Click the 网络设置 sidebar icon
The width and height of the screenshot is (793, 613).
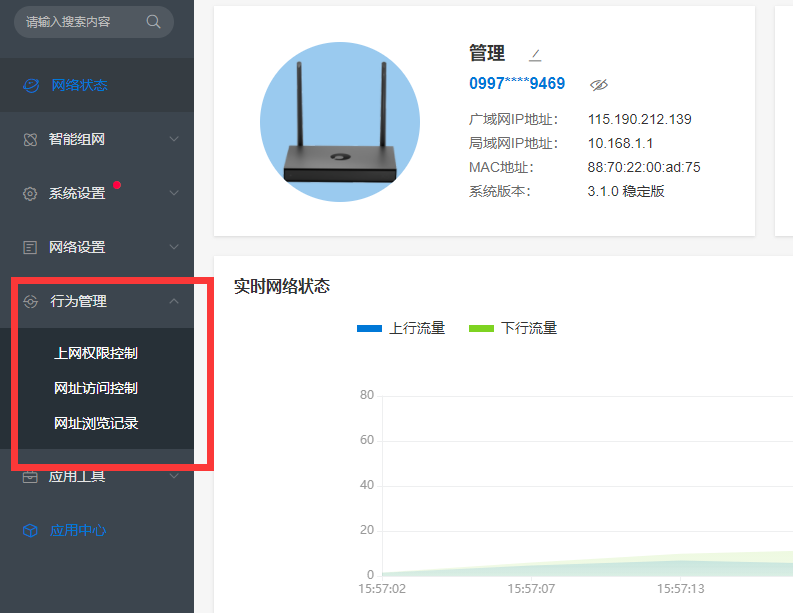coord(30,247)
